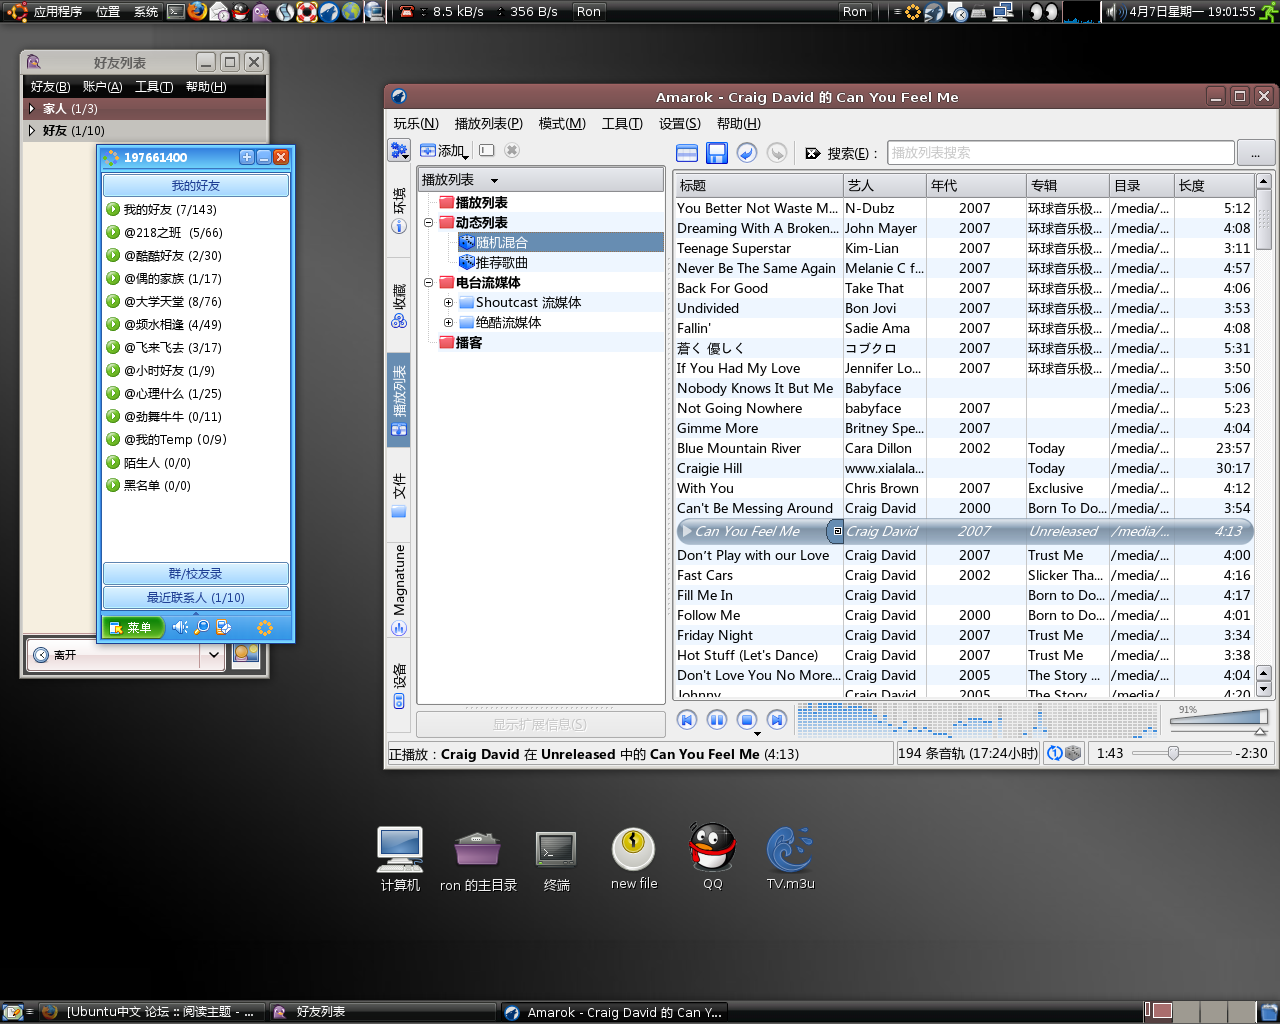This screenshot has width=1280, height=1024.
Task: Click the track position seek slider
Action: pyautogui.click(x=1180, y=753)
